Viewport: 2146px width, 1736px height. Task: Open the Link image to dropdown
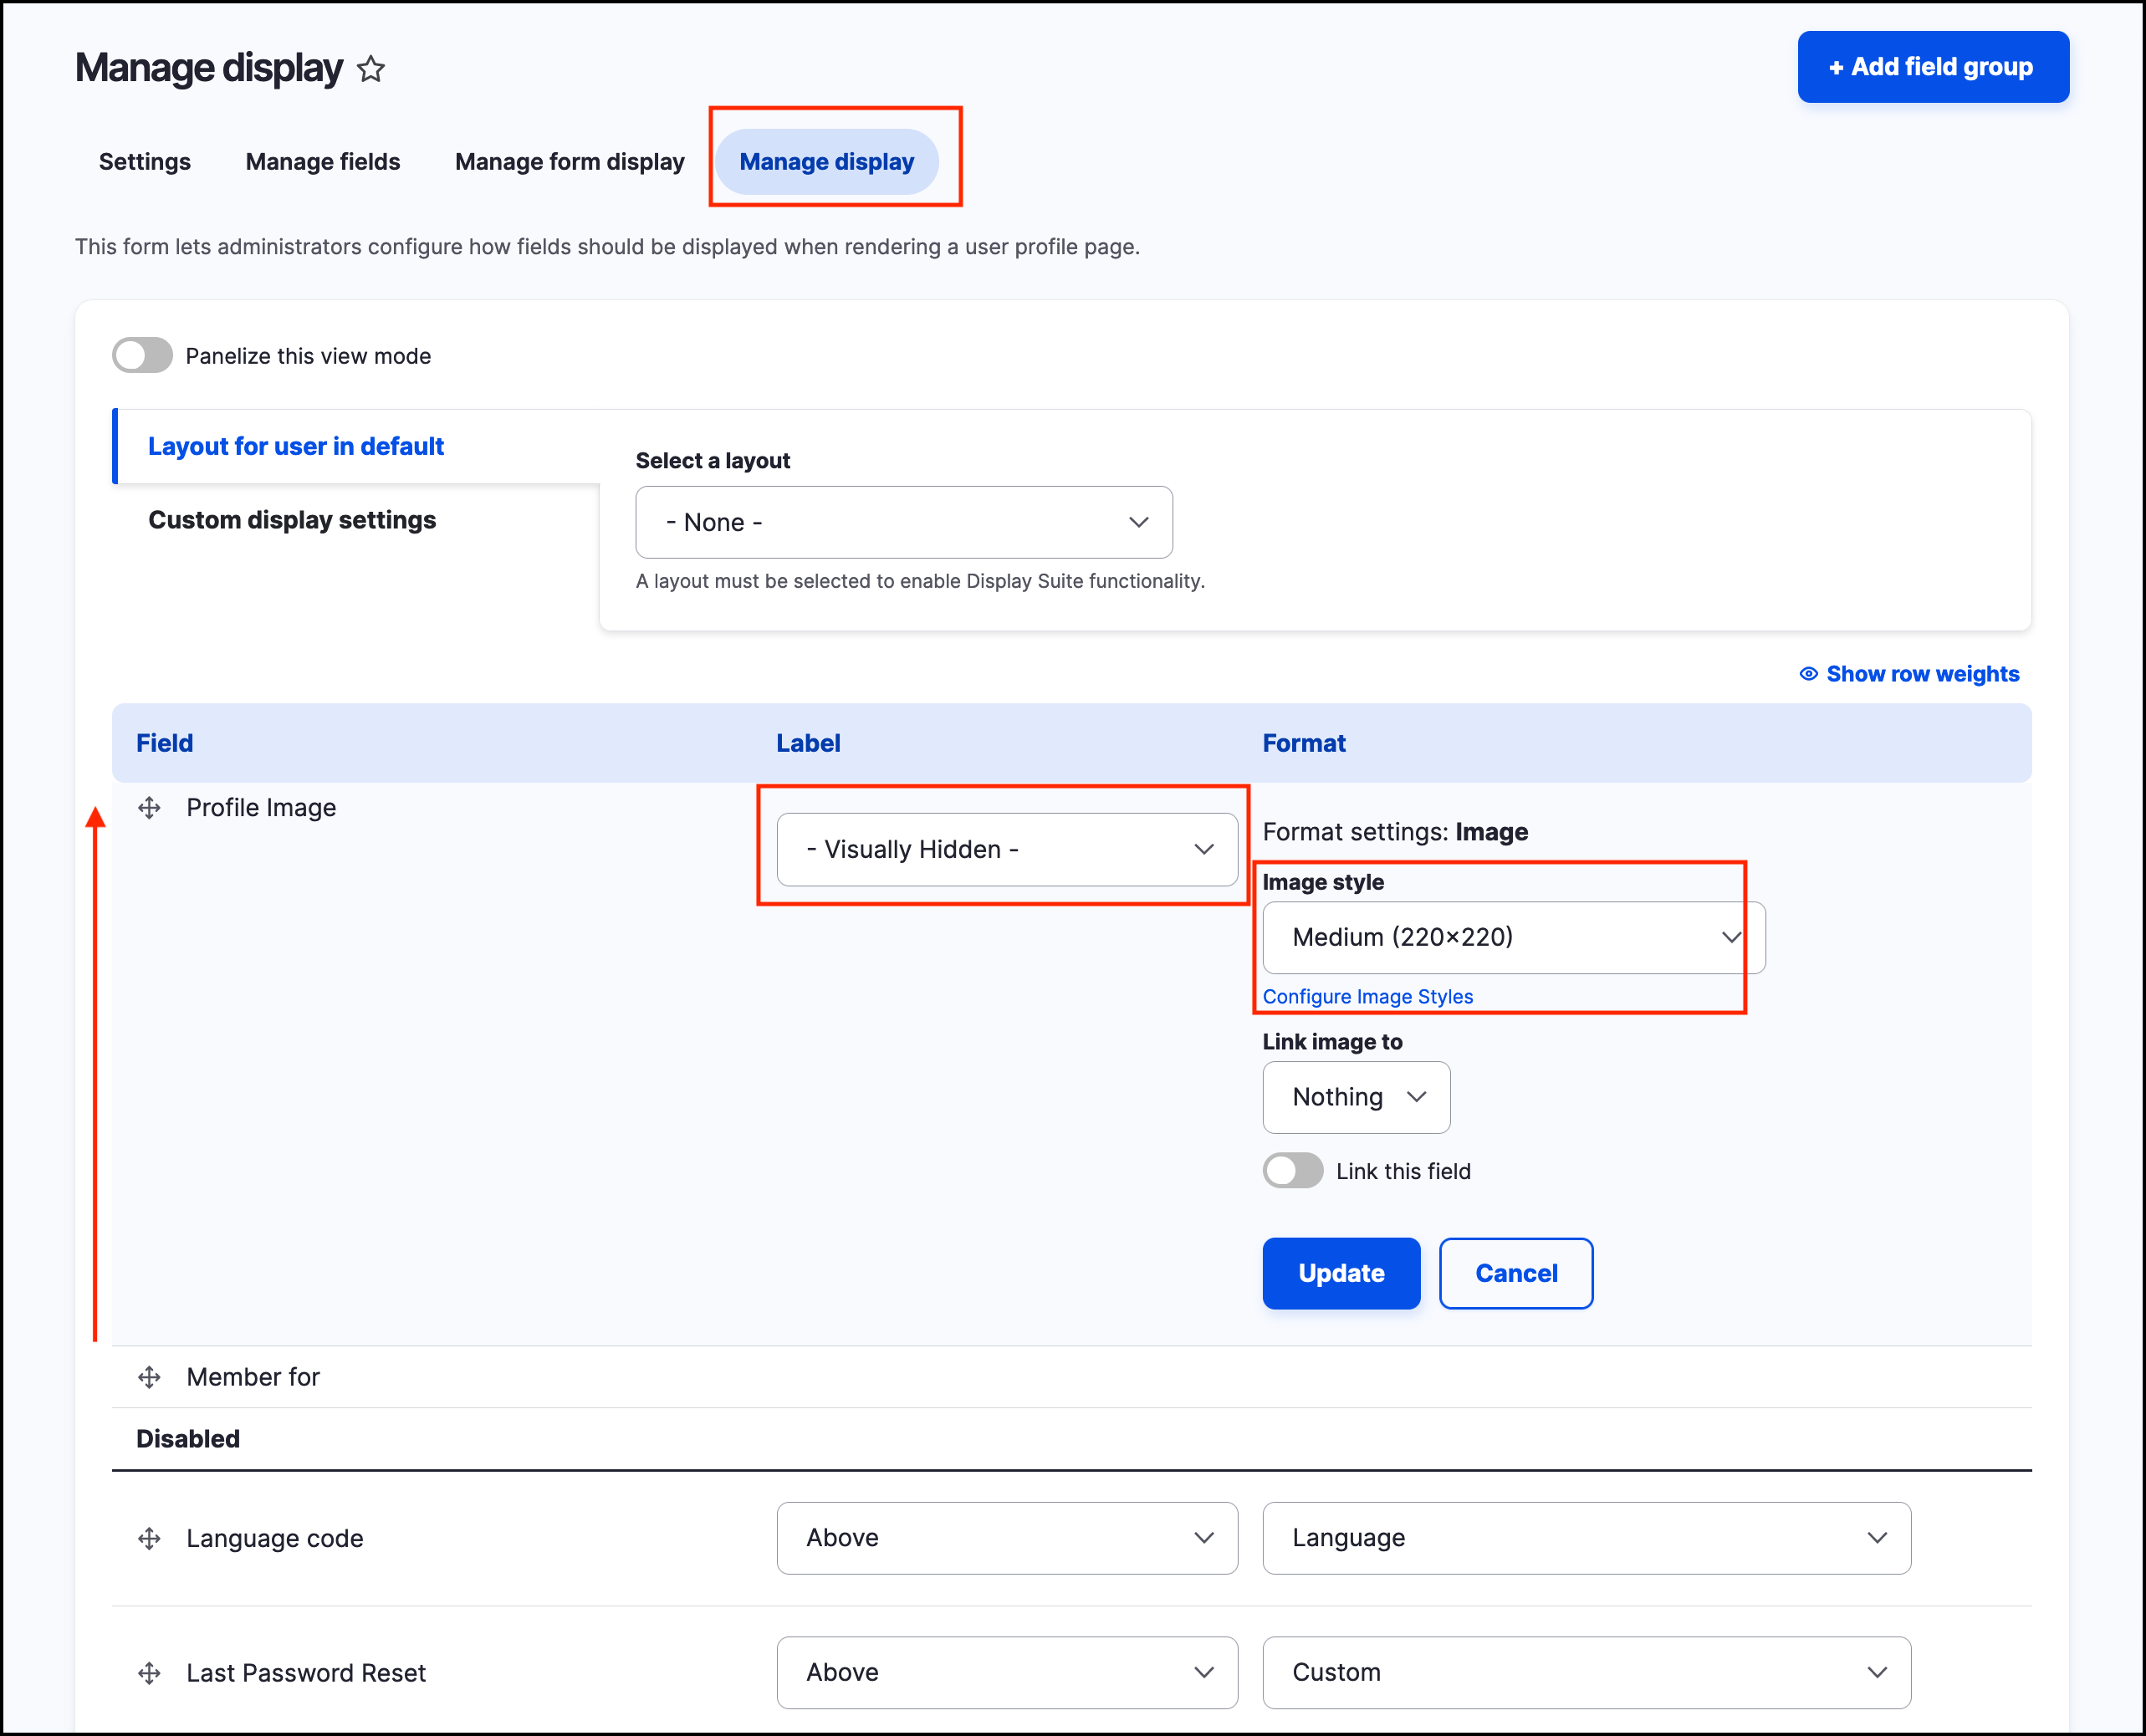tap(1356, 1097)
